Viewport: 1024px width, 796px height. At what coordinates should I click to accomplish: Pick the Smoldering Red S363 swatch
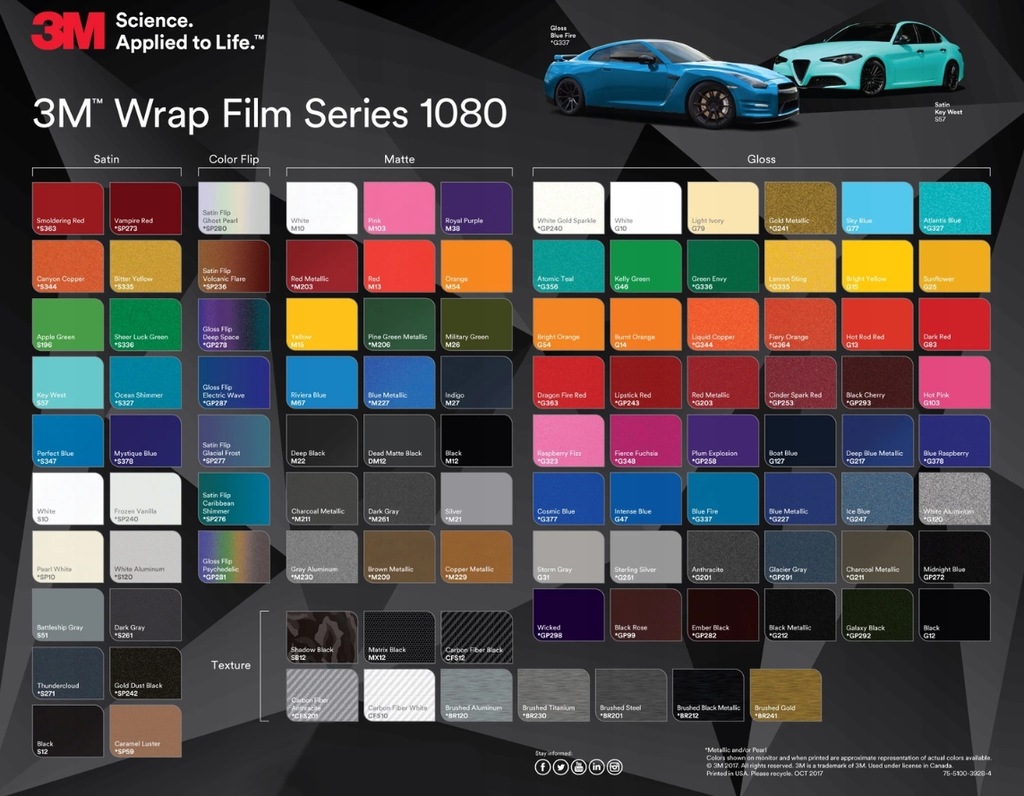coord(68,208)
